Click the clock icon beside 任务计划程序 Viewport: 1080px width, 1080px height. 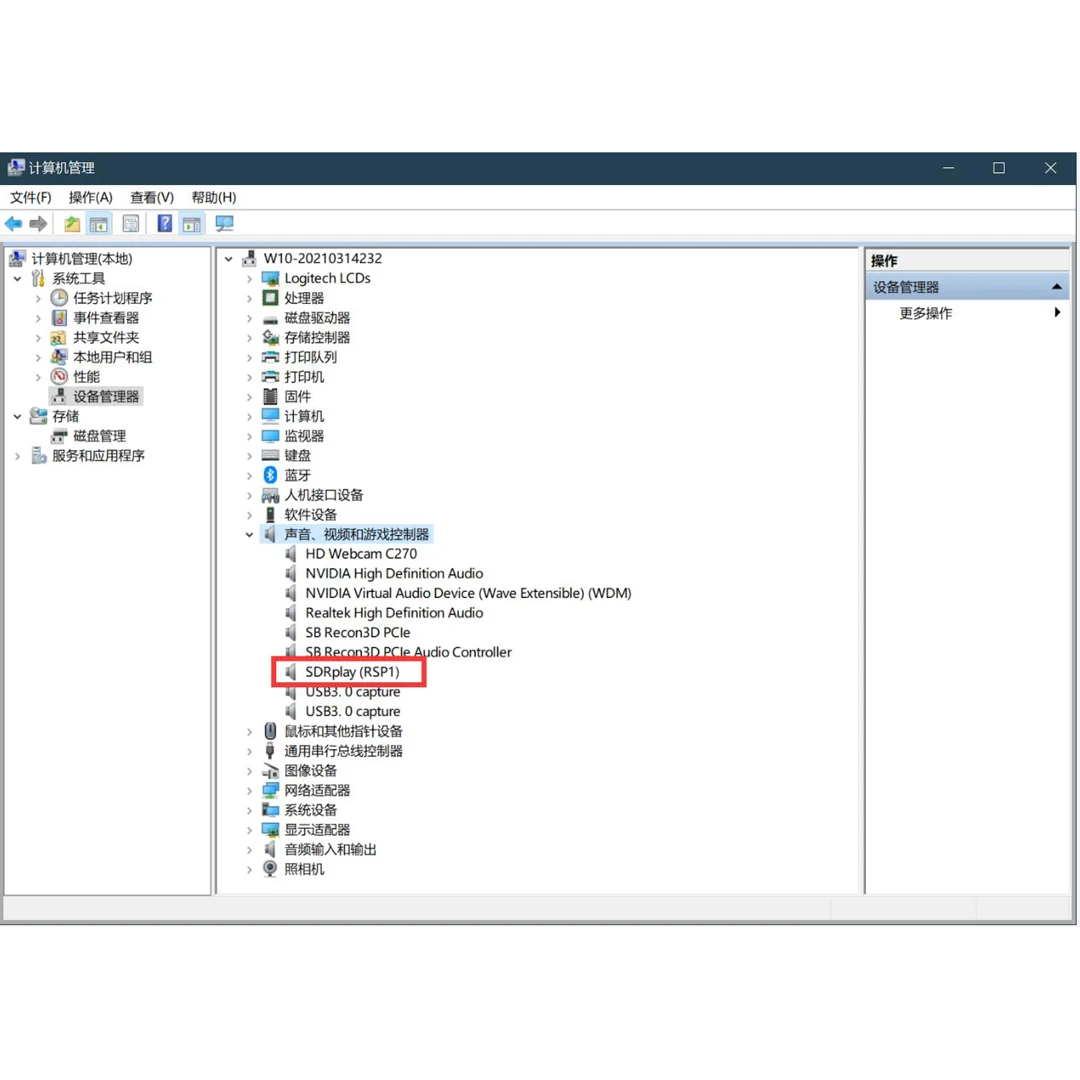tap(59, 298)
